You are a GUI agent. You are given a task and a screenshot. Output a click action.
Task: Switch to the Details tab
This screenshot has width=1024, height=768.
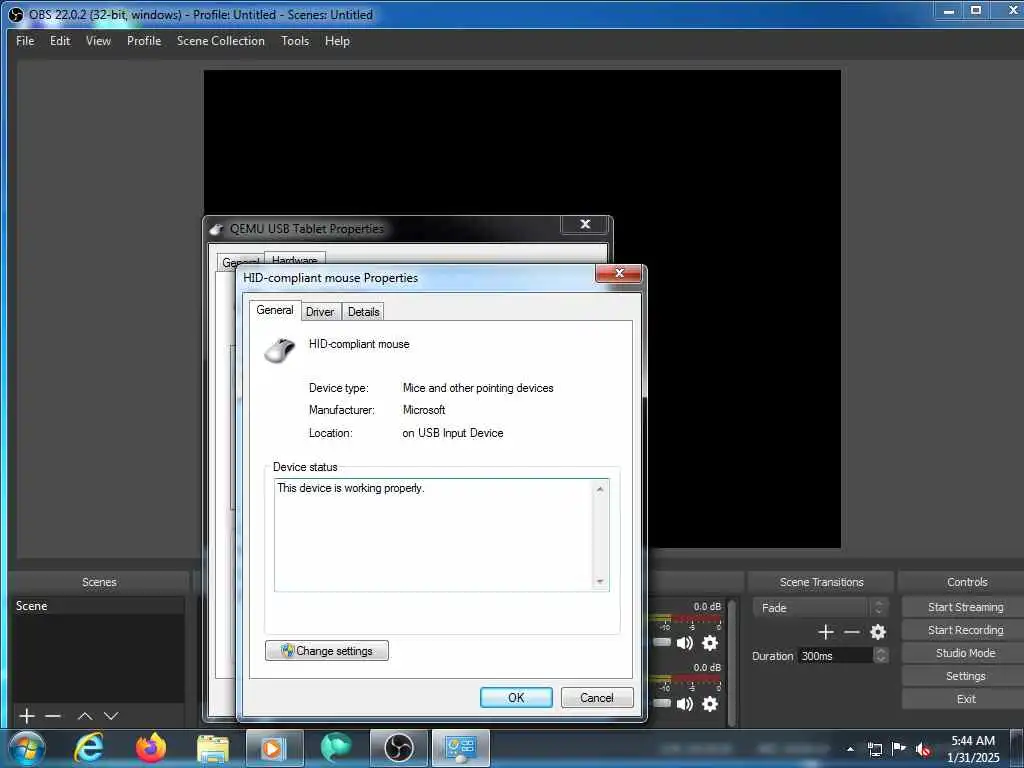tap(363, 312)
